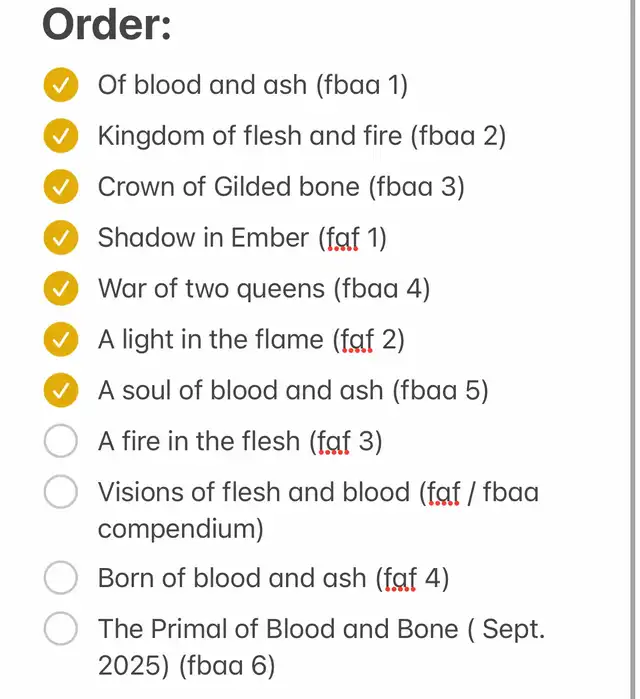Screen dimensions: 640x699
Task: Place cursor in the word compendium)
Action: [x=181, y=530]
